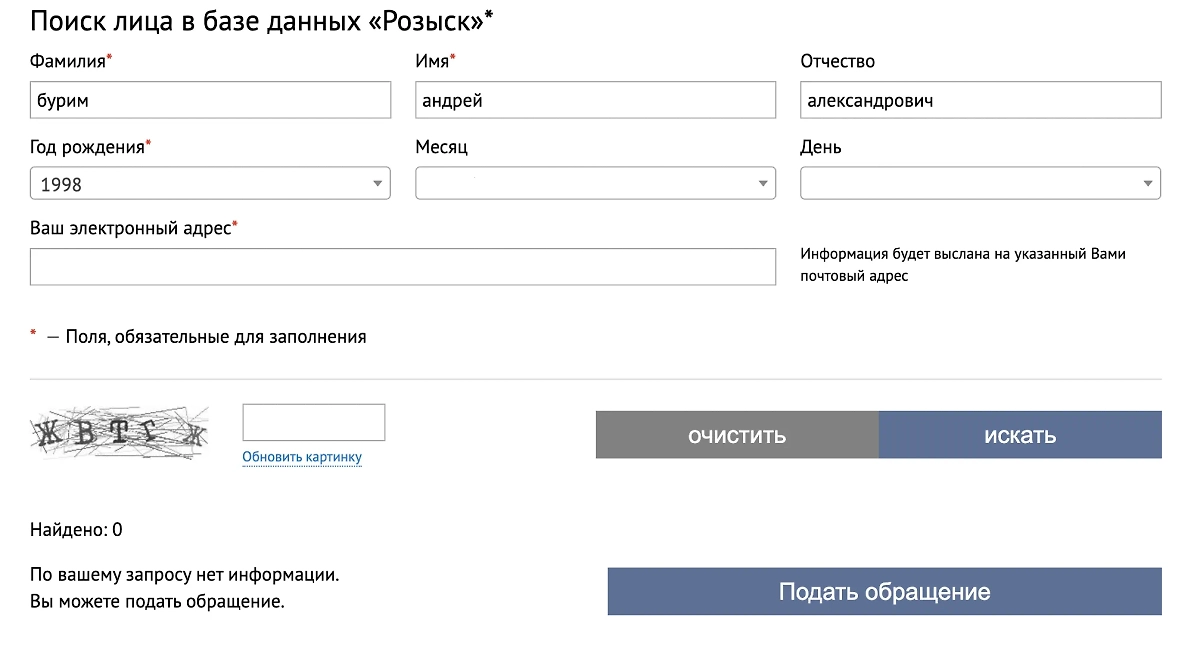
Task: Click the Имя label text above the field
Action: coord(433,61)
